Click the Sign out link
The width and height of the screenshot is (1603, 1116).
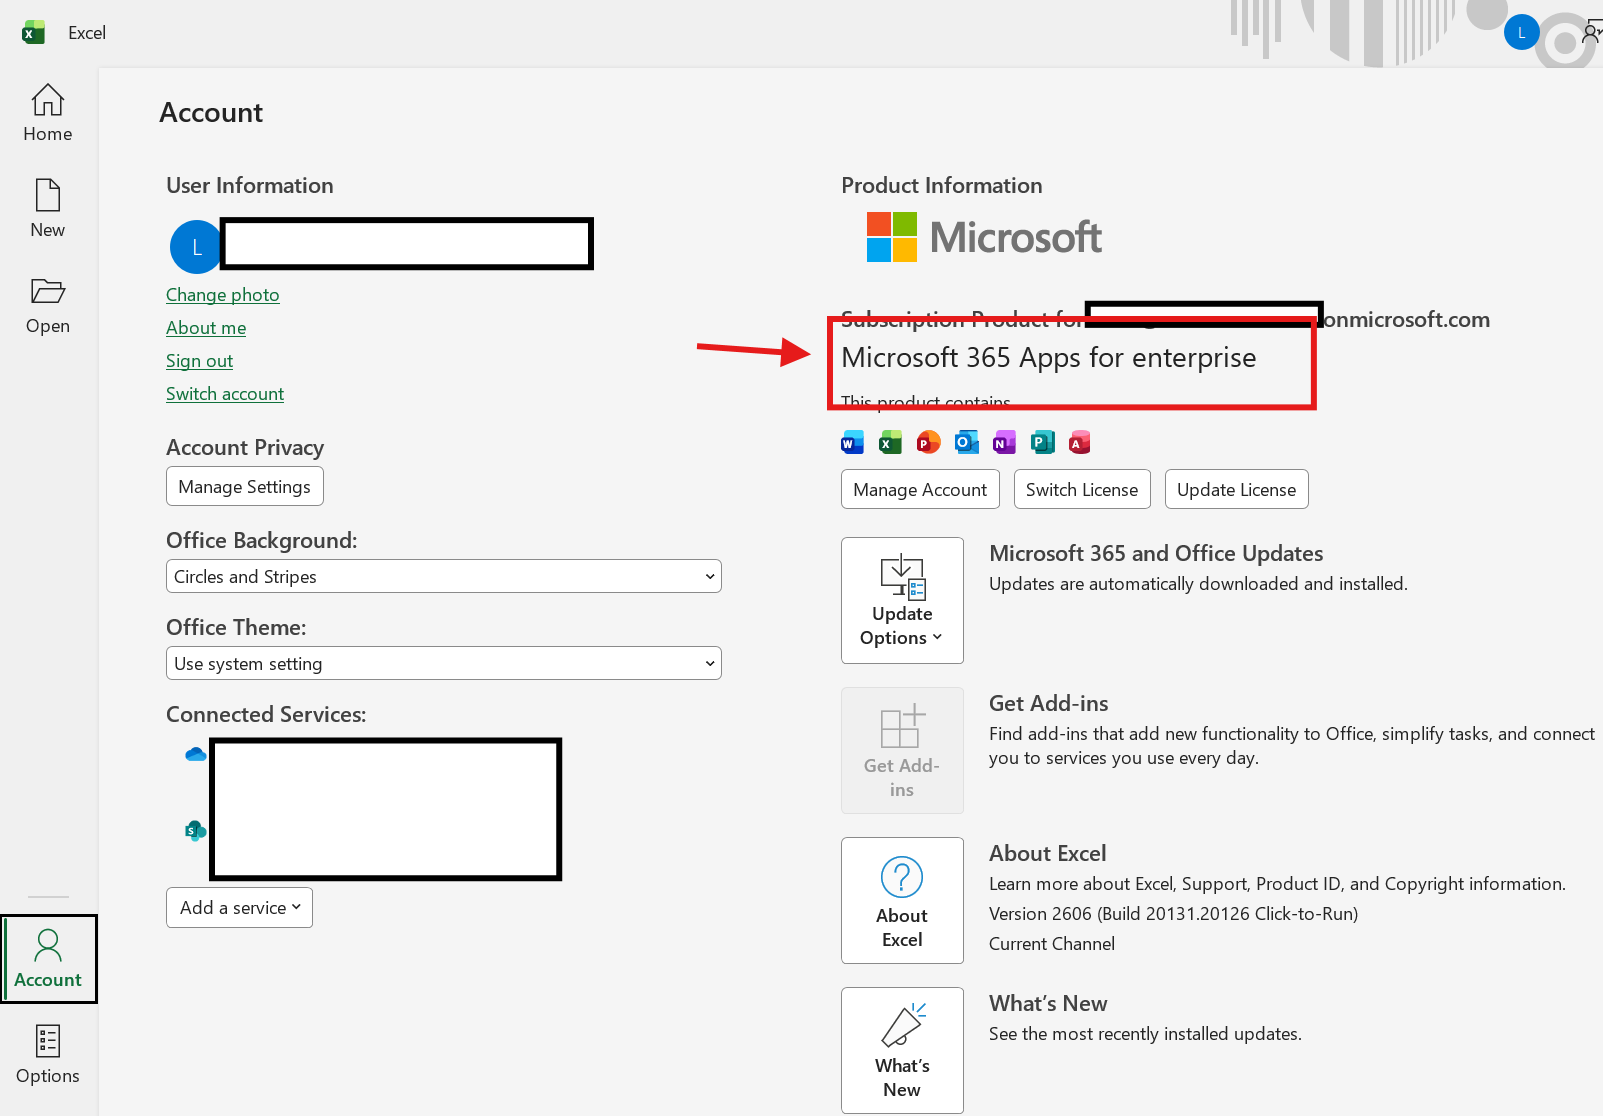(199, 361)
